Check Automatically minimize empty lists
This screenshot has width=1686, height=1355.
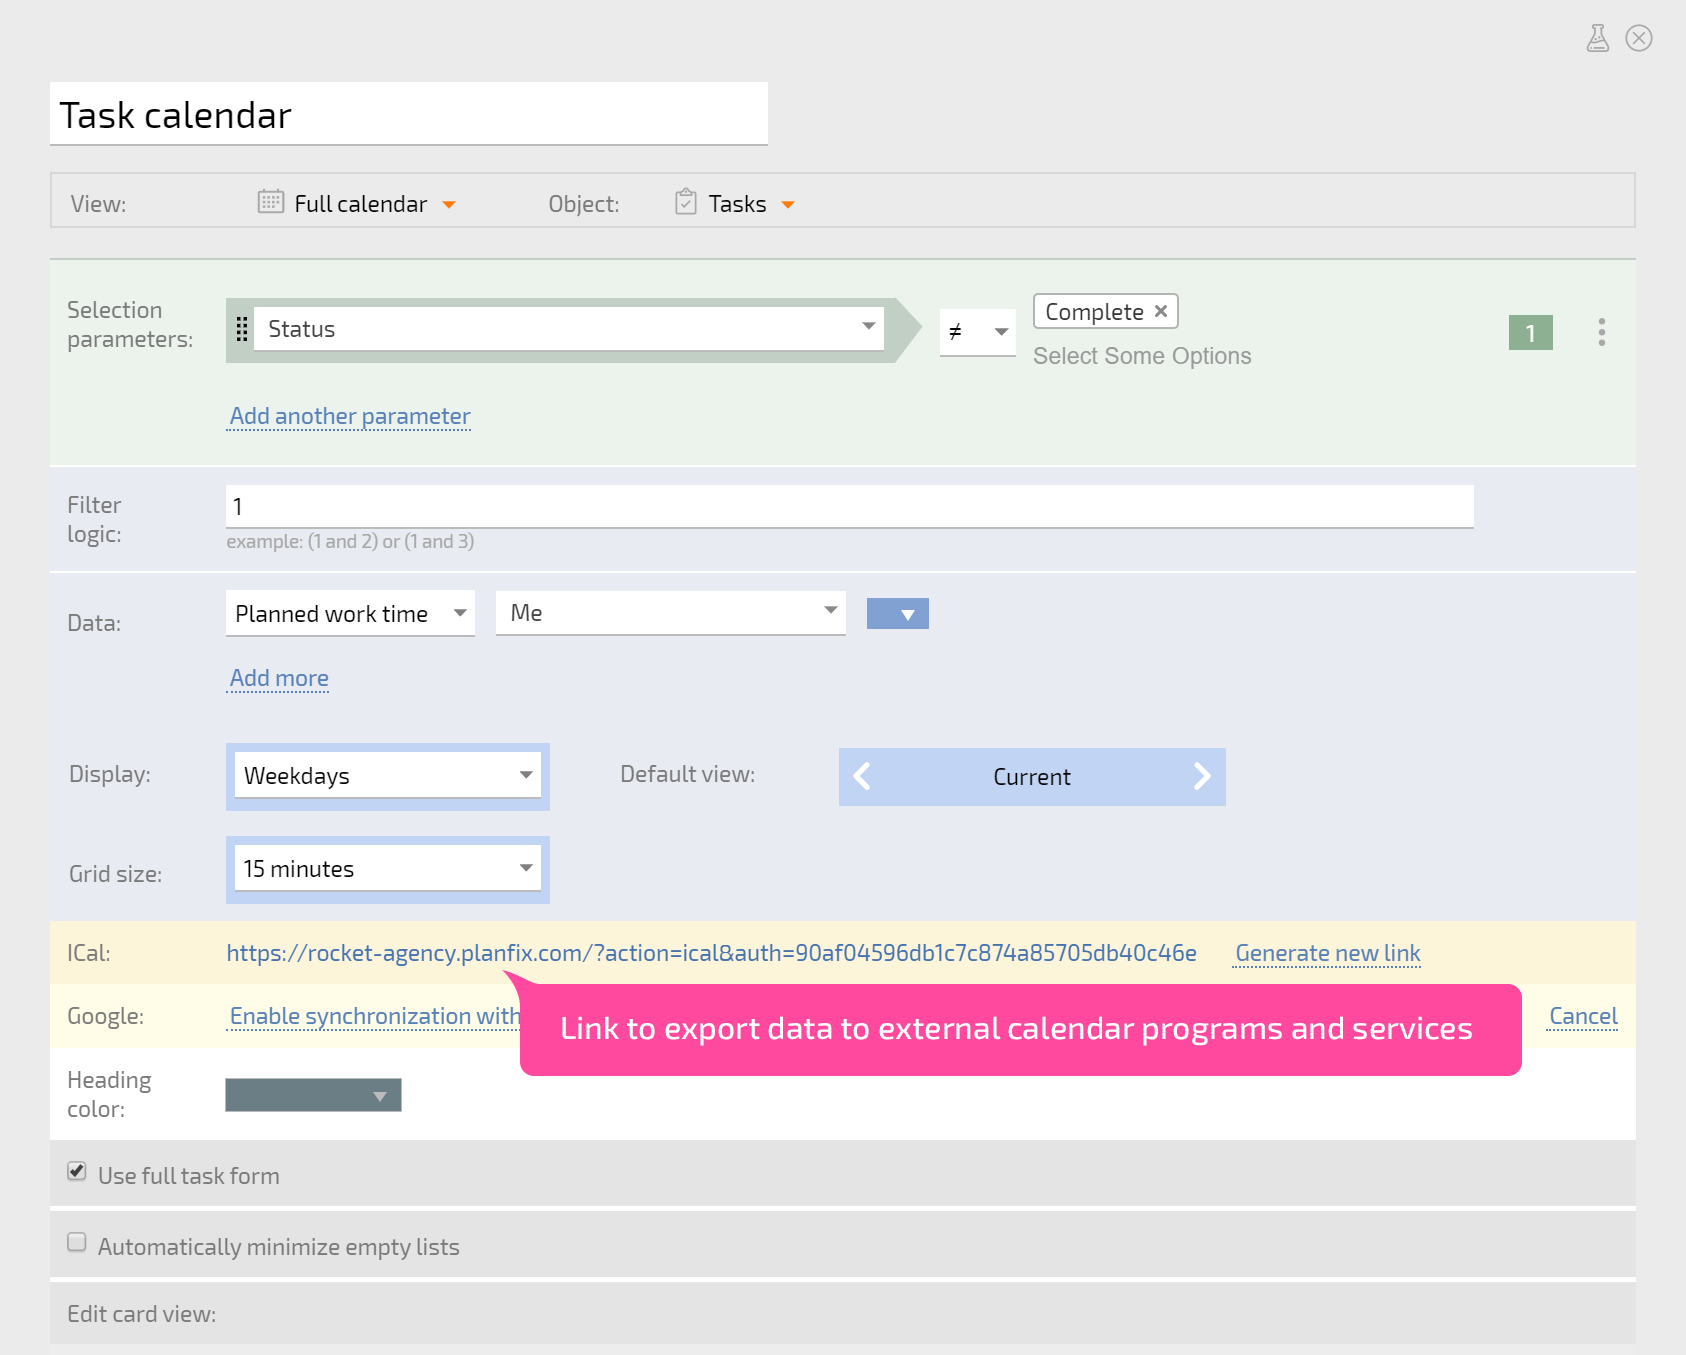[77, 1242]
